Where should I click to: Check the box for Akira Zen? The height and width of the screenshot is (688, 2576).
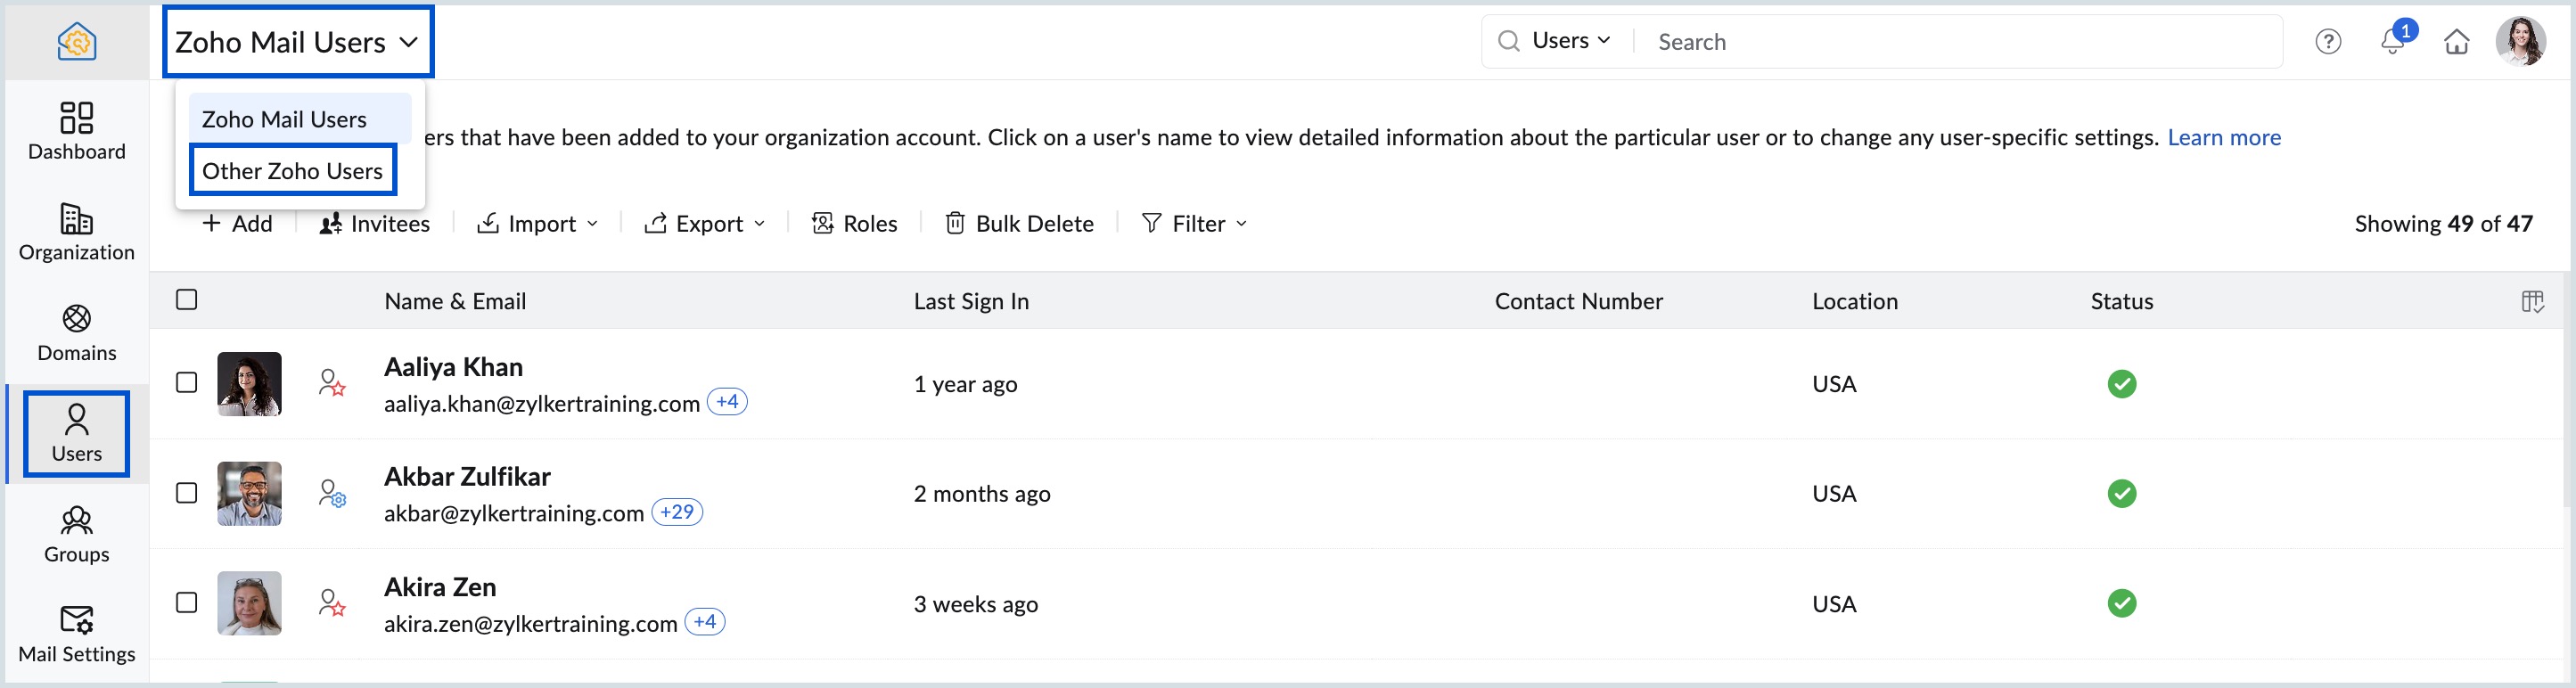tap(186, 602)
